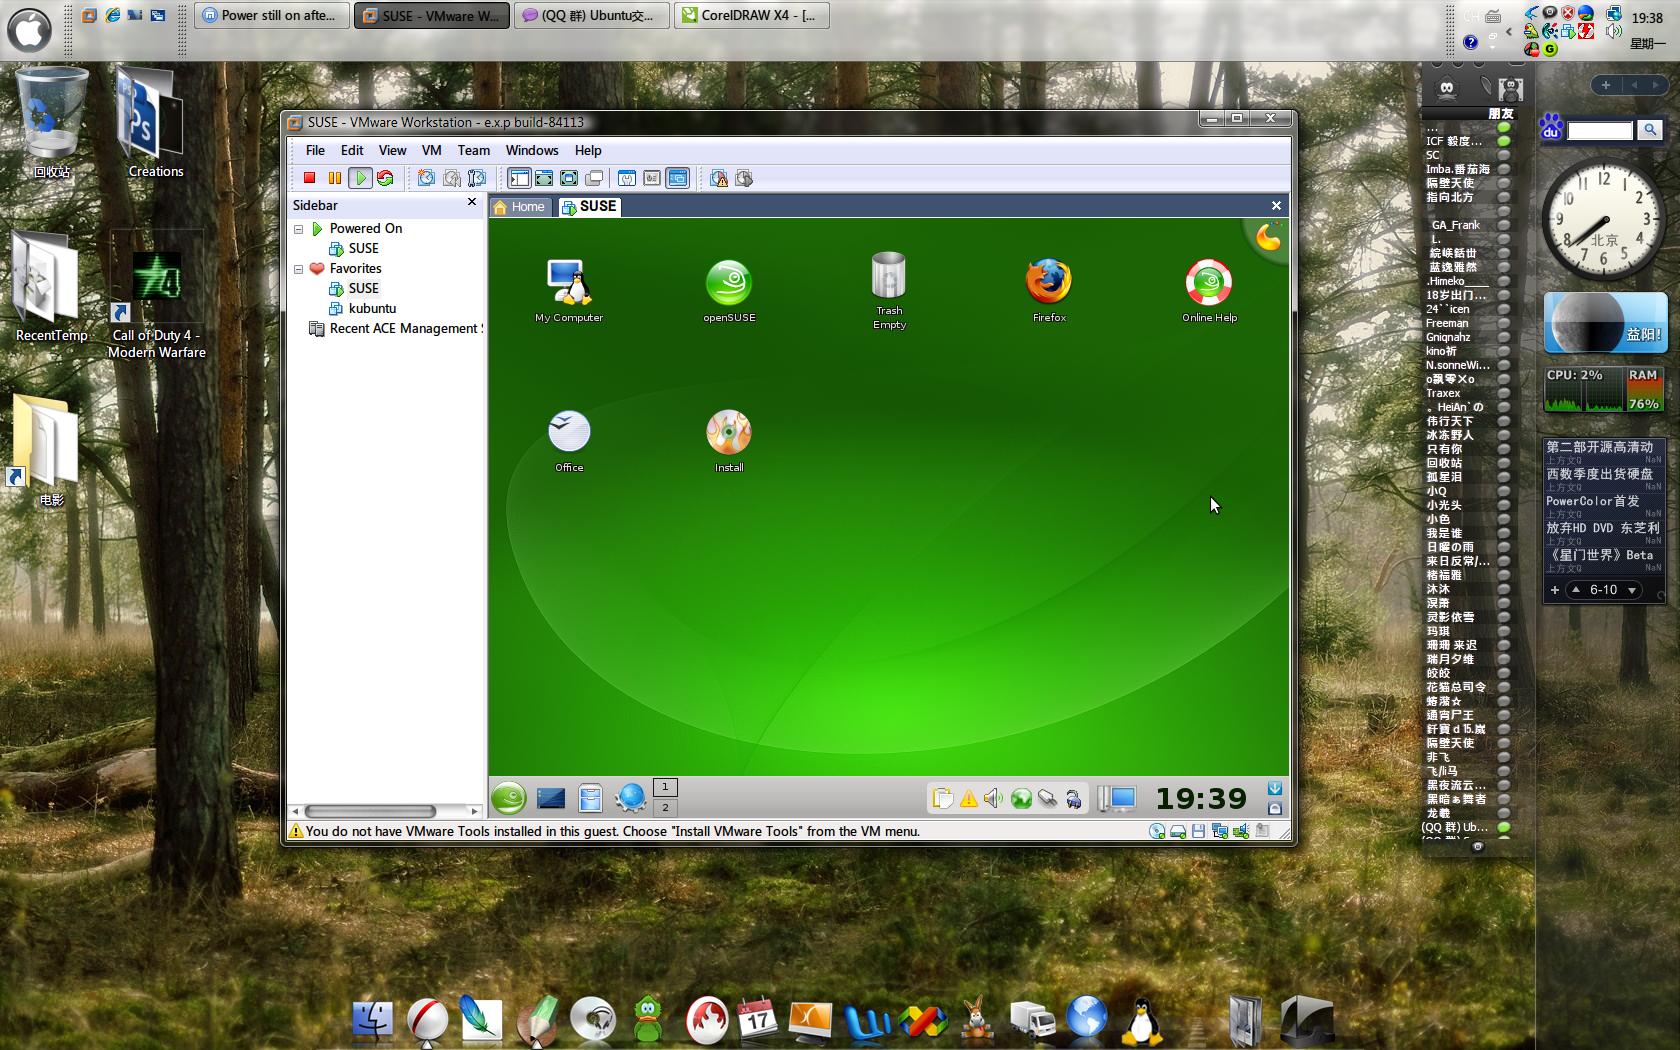Power off the VM with red stop button
The height and width of the screenshot is (1050, 1680).
[x=310, y=178]
